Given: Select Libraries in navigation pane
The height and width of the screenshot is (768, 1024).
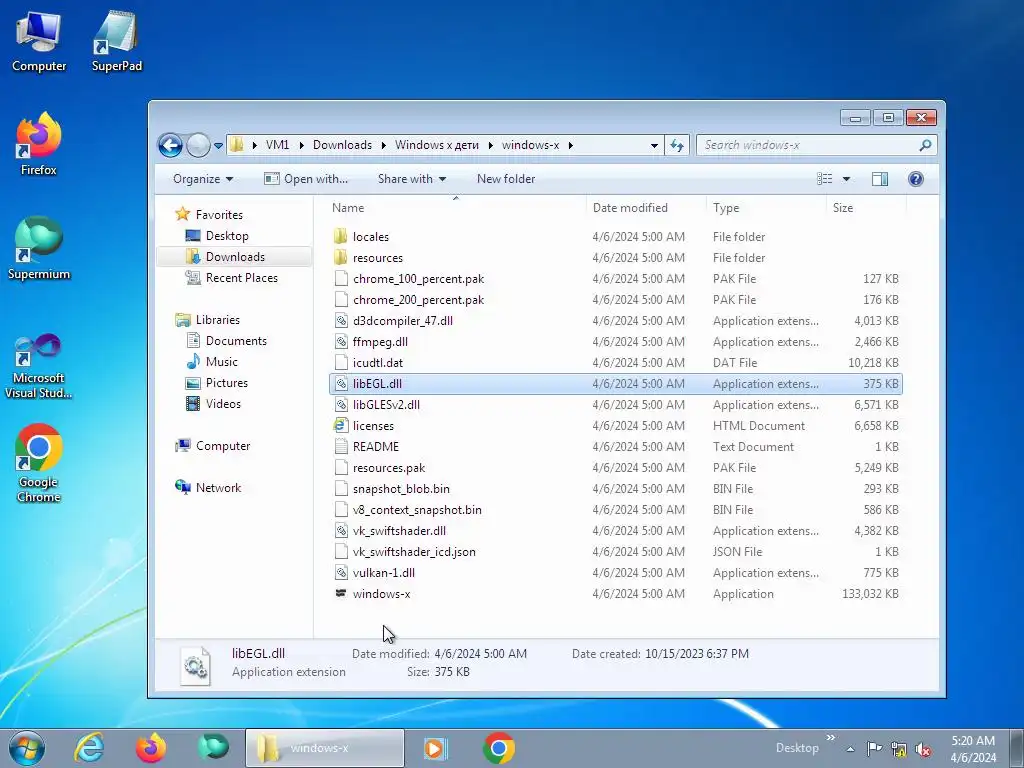Looking at the screenshot, I should coord(217,320).
